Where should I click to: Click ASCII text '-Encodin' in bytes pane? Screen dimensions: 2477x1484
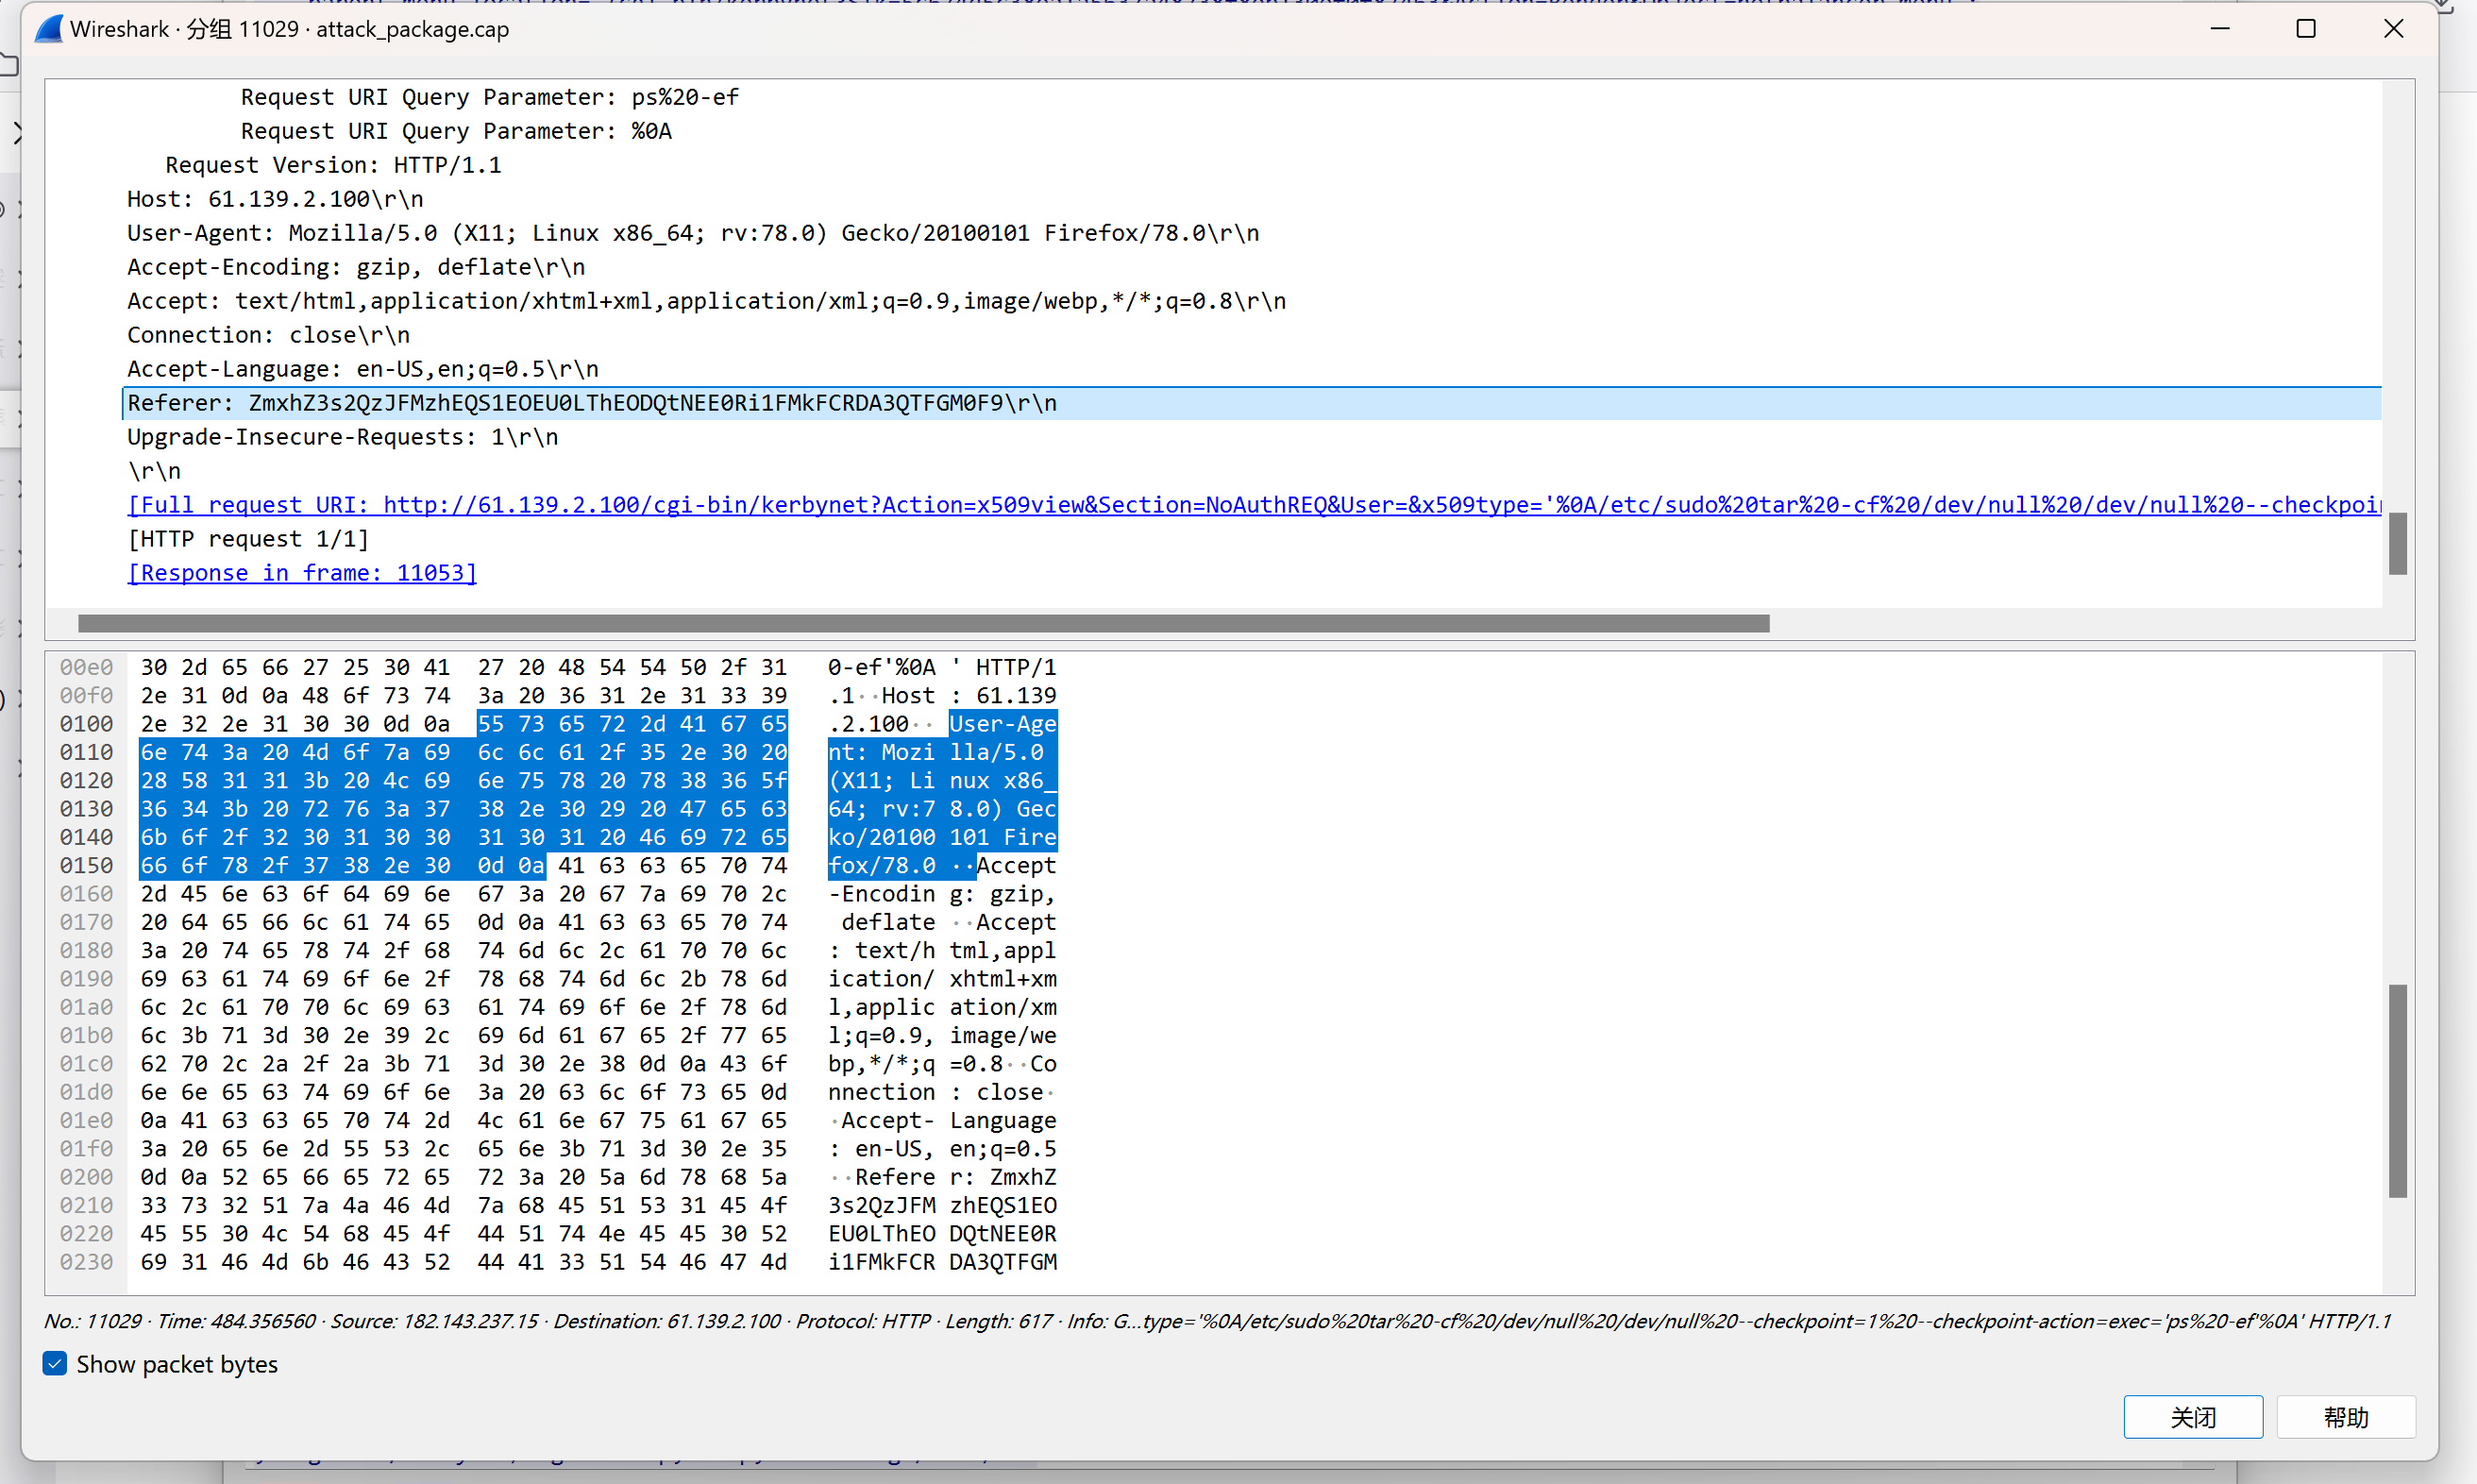(x=881, y=893)
